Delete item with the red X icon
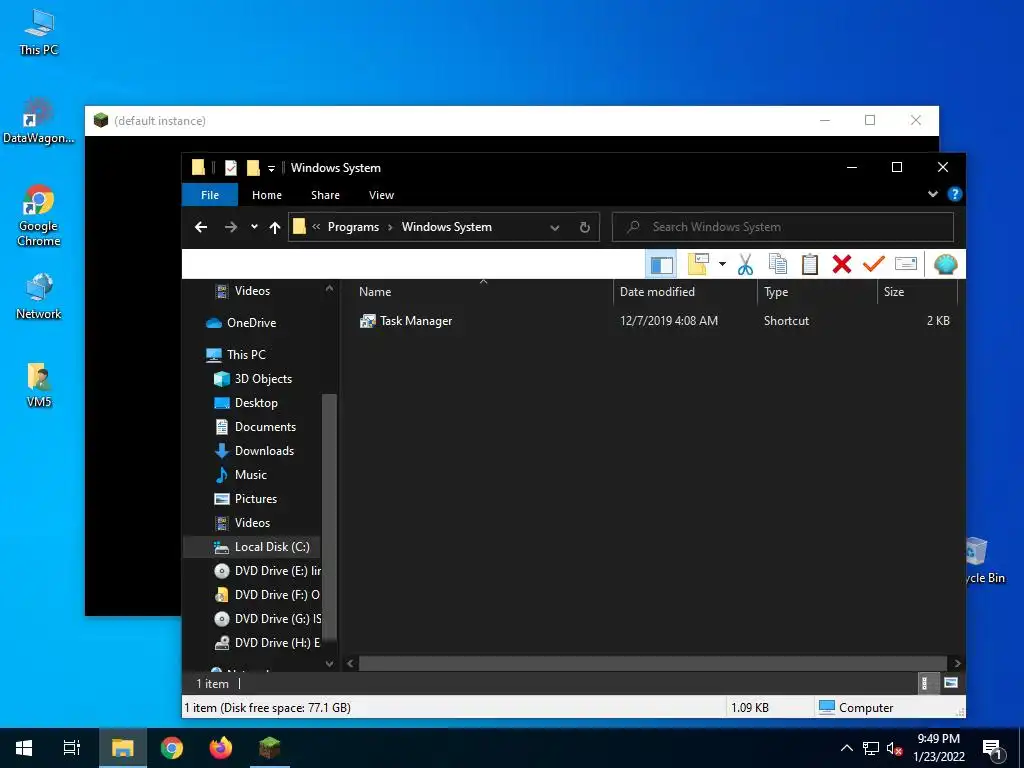1024x768 pixels. pos(842,264)
